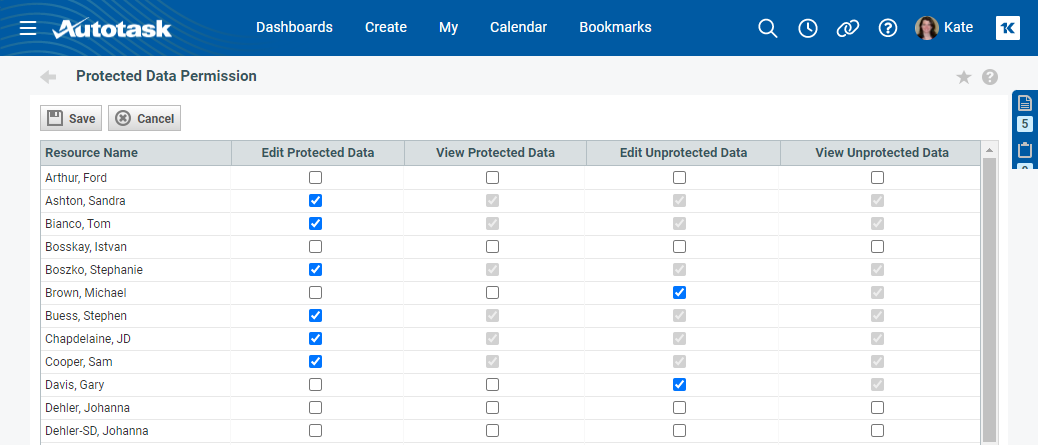
Task: Click the Kaseya K logo icon
Action: pos(1008,28)
